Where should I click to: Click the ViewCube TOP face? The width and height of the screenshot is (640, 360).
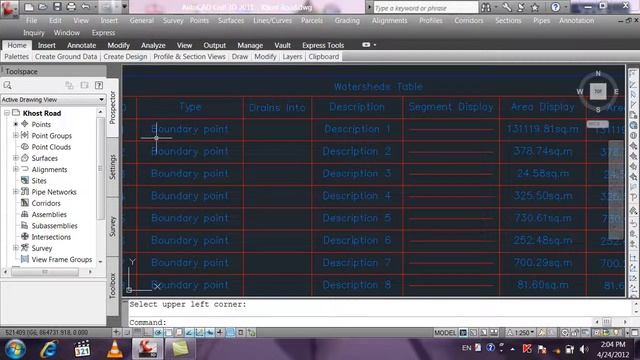(x=598, y=91)
